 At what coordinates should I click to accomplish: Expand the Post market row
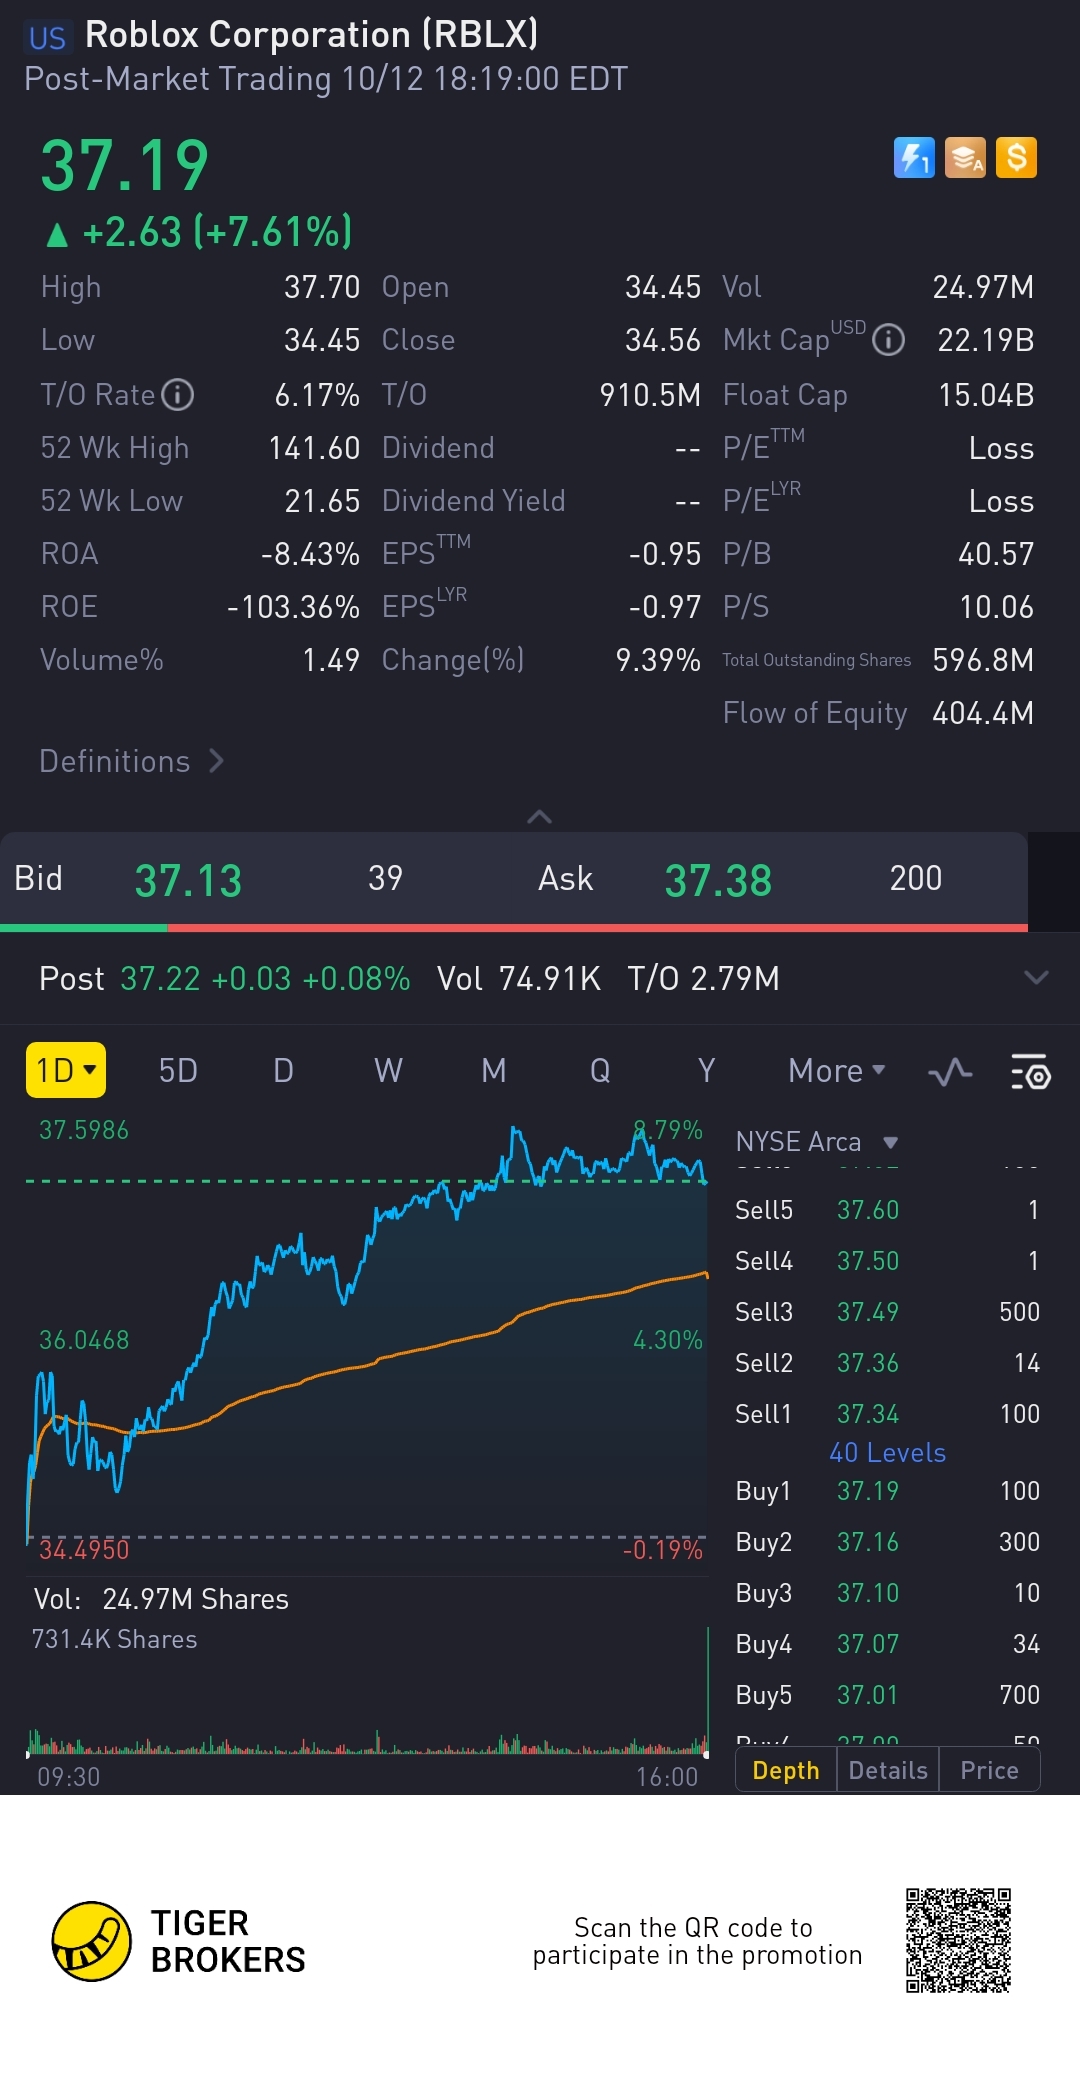click(1036, 978)
